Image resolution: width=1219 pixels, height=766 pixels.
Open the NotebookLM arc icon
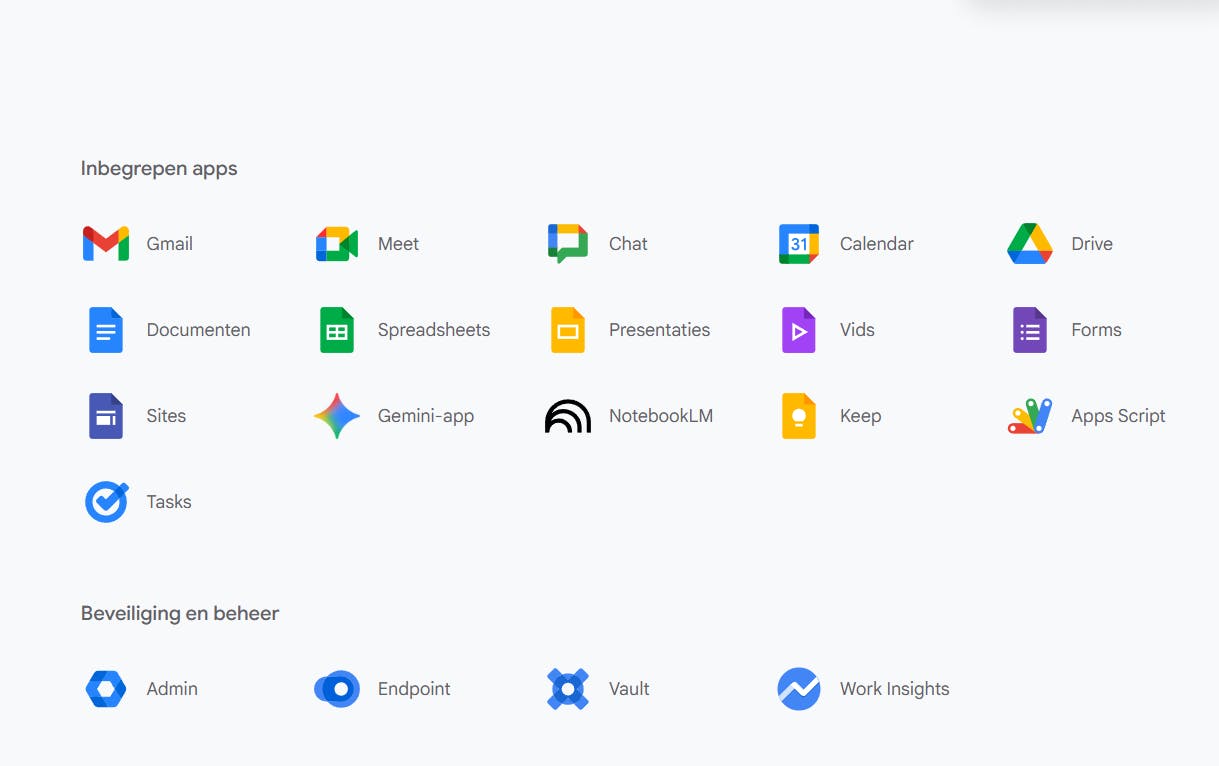tap(568, 416)
